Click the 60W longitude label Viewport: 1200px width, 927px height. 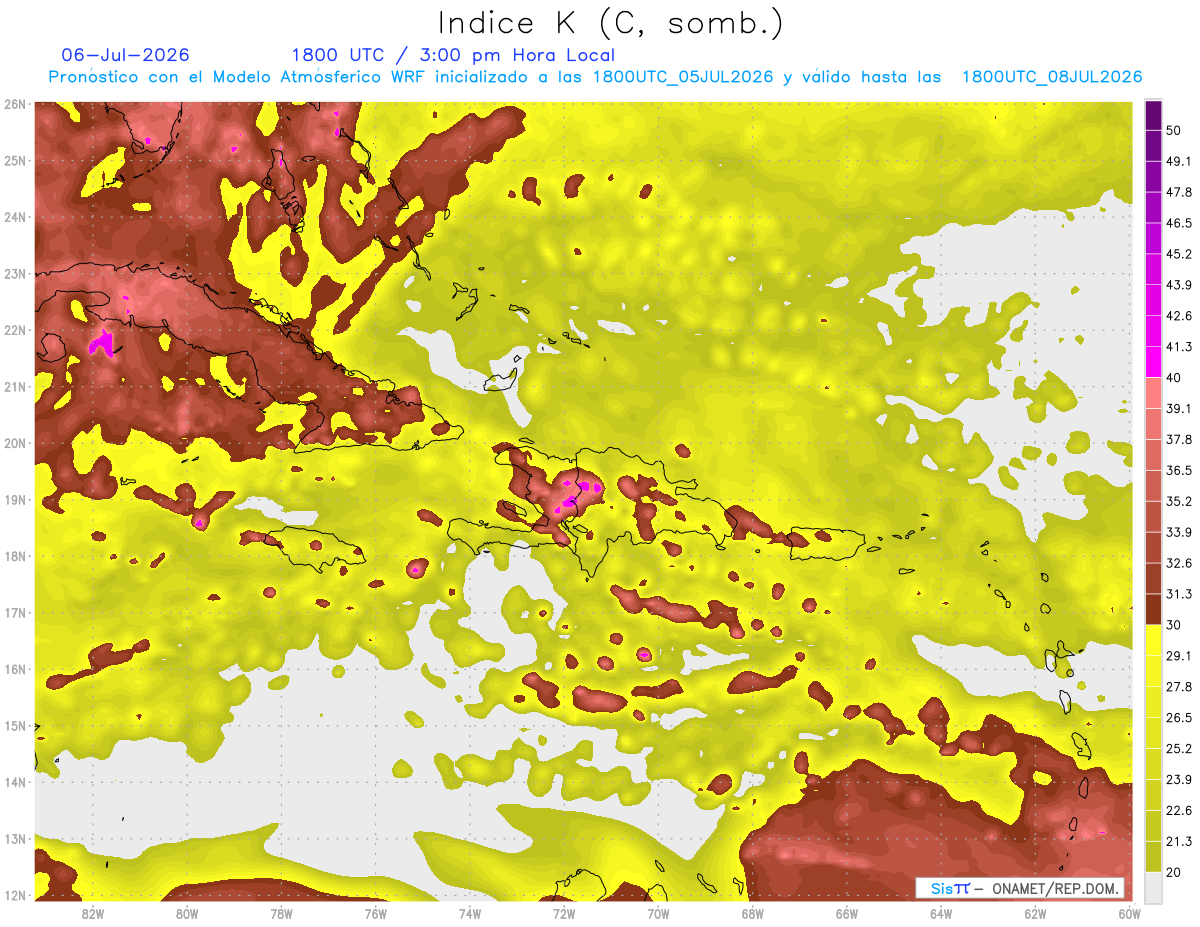click(x=1130, y=914)
